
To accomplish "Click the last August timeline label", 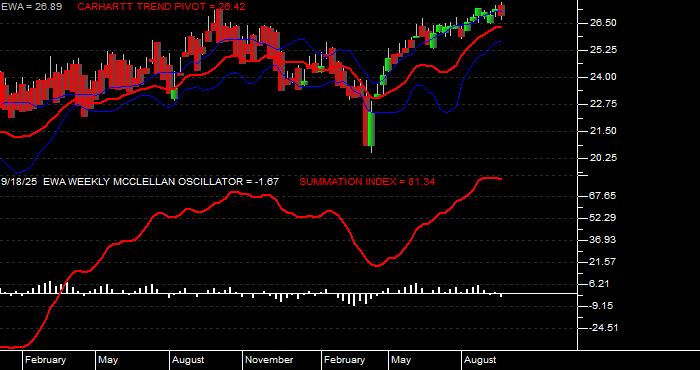I will pyautogui.click(x=480, y=360).
